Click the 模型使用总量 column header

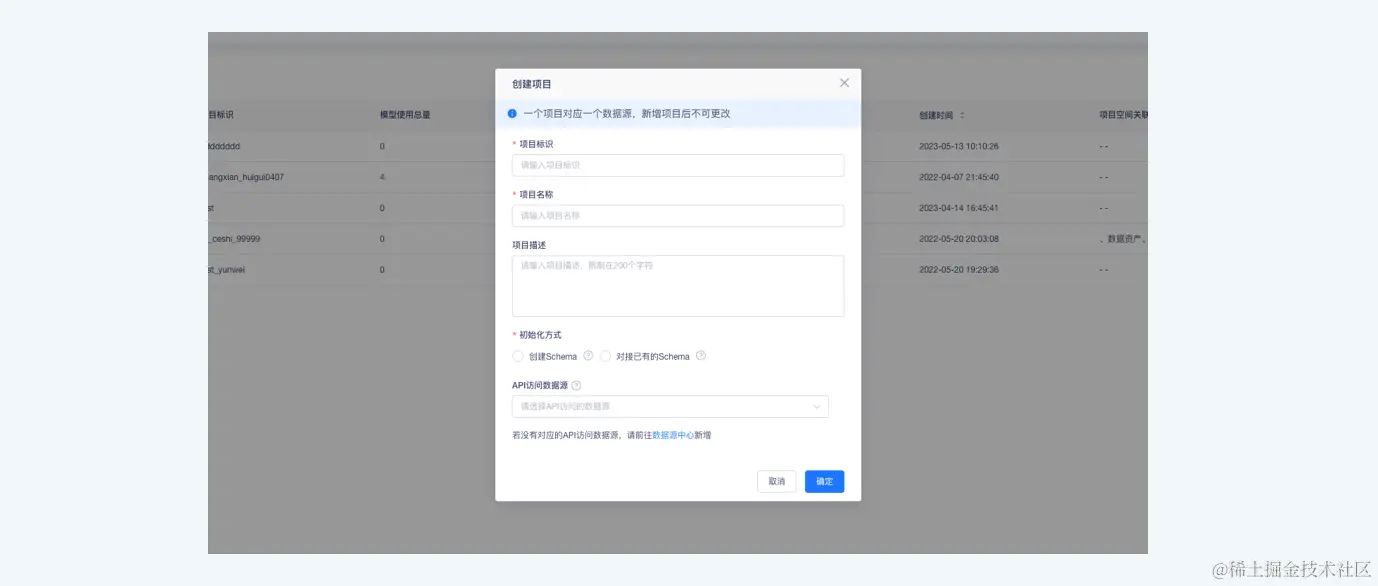pyautogui.click(x=405, y=115)
